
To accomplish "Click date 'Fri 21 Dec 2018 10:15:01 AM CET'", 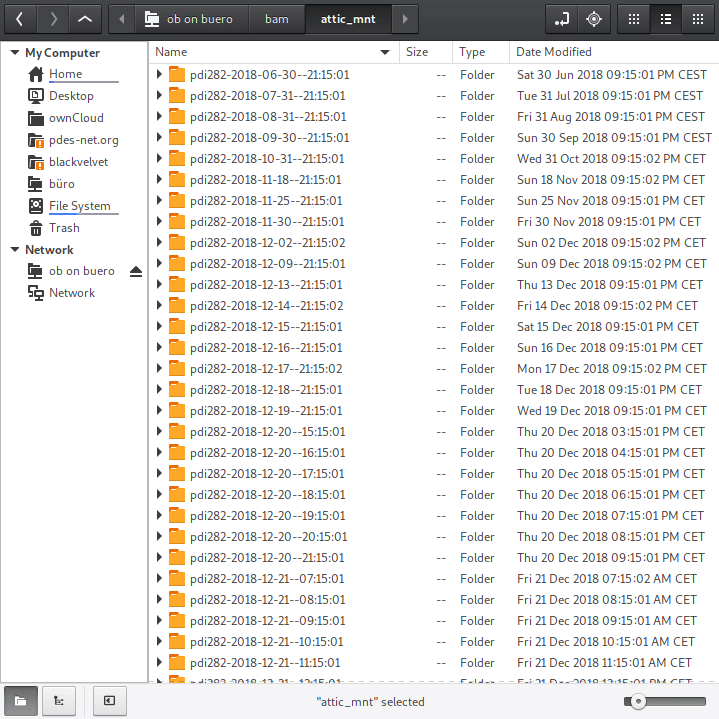I will click(606, 642).
